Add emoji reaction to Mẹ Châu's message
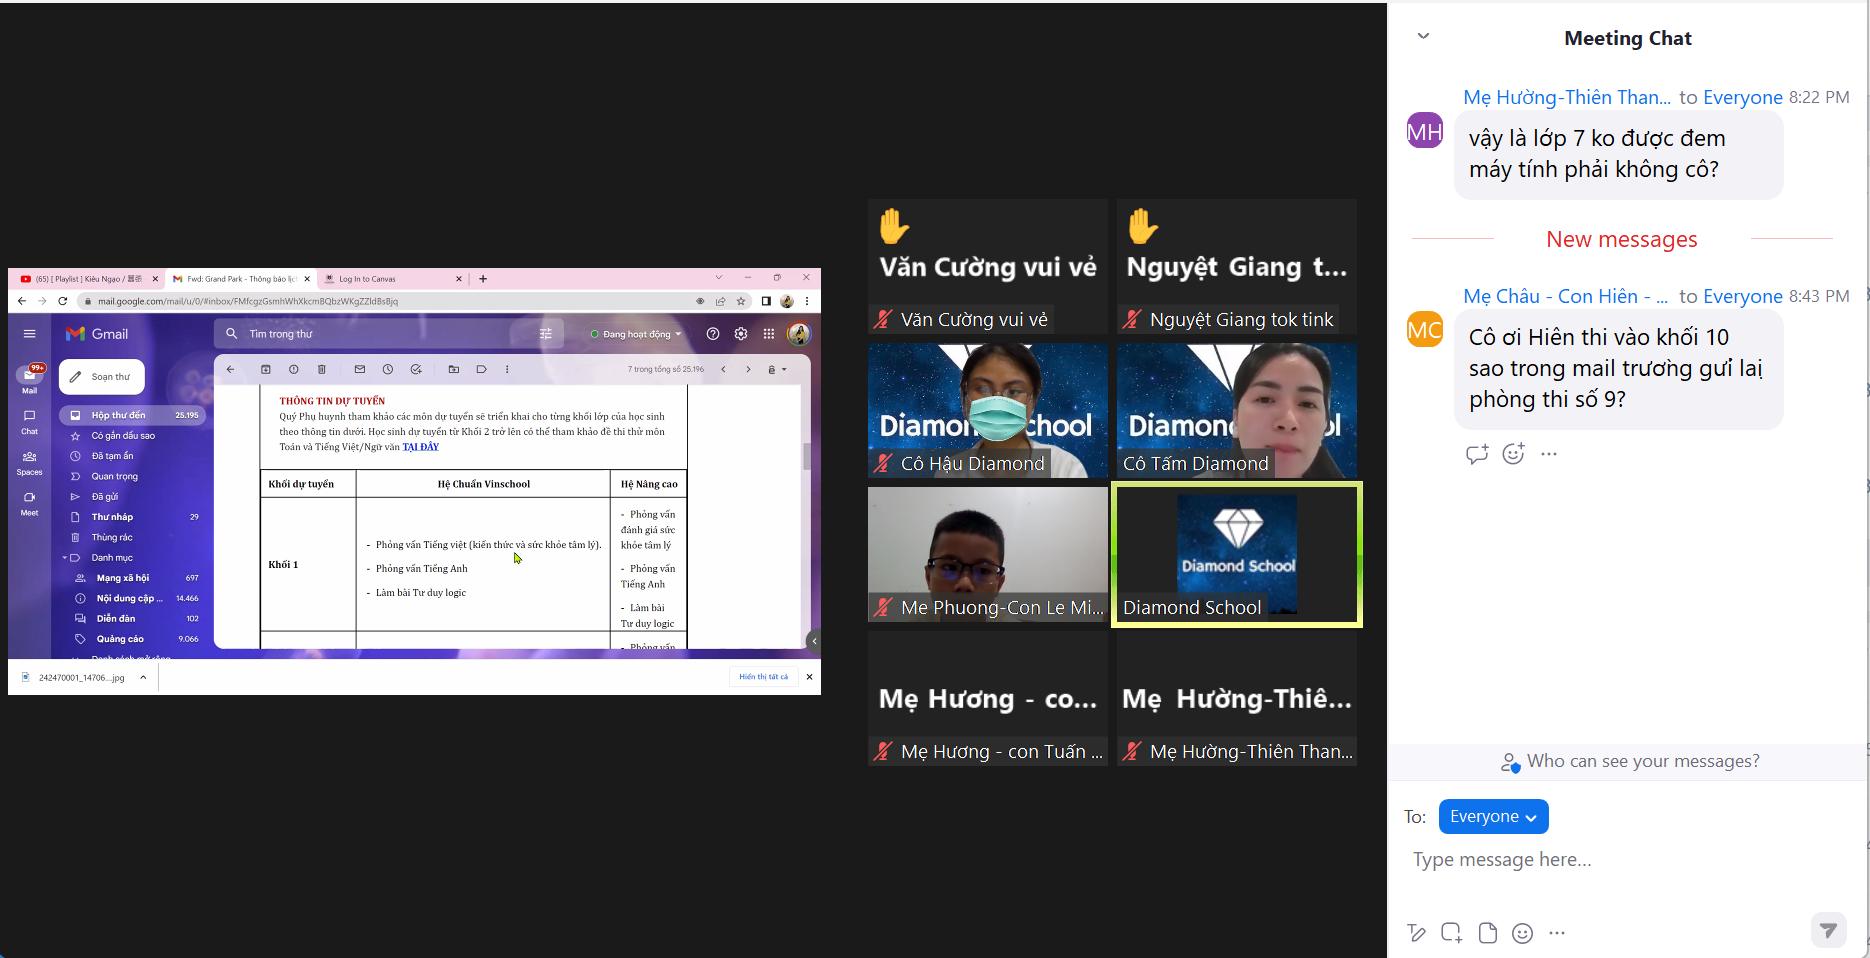Image resolution: width=1870 pixels, height=958 pixels. click(1513, 454)
